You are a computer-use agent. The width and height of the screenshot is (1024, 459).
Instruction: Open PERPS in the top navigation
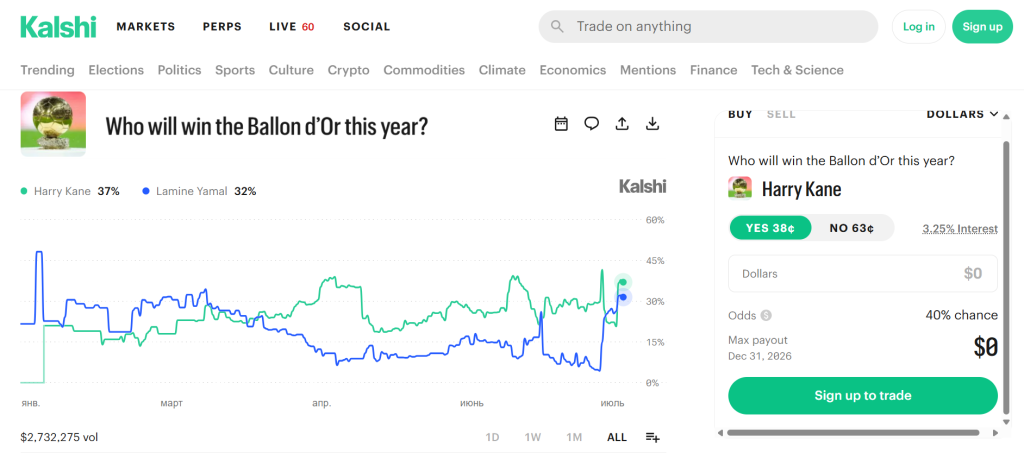click(x=222, y=27)
